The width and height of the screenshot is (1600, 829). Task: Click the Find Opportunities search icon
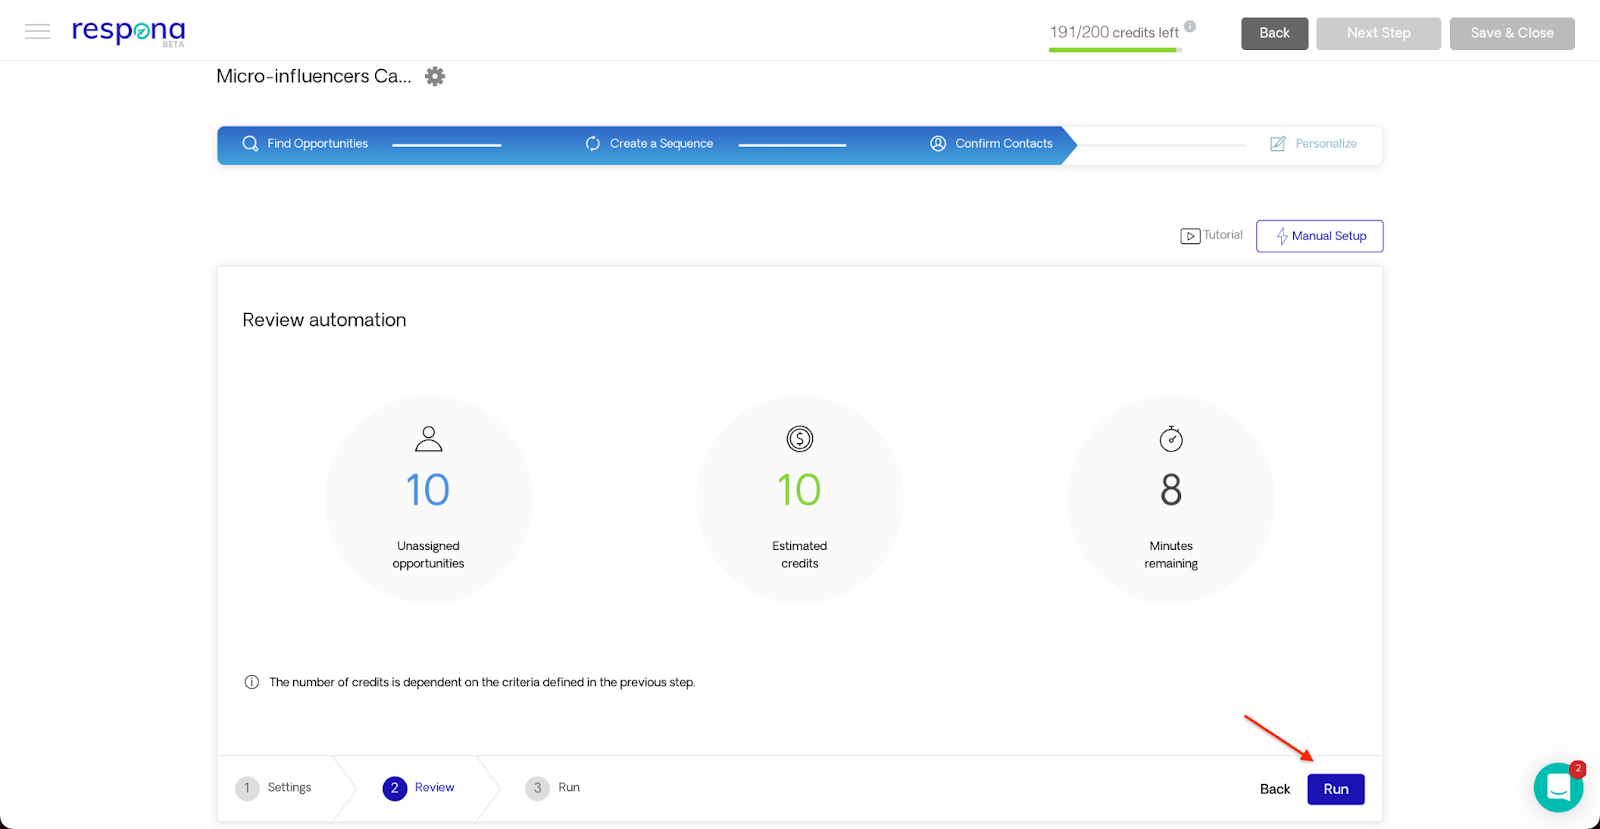[250, 144]
